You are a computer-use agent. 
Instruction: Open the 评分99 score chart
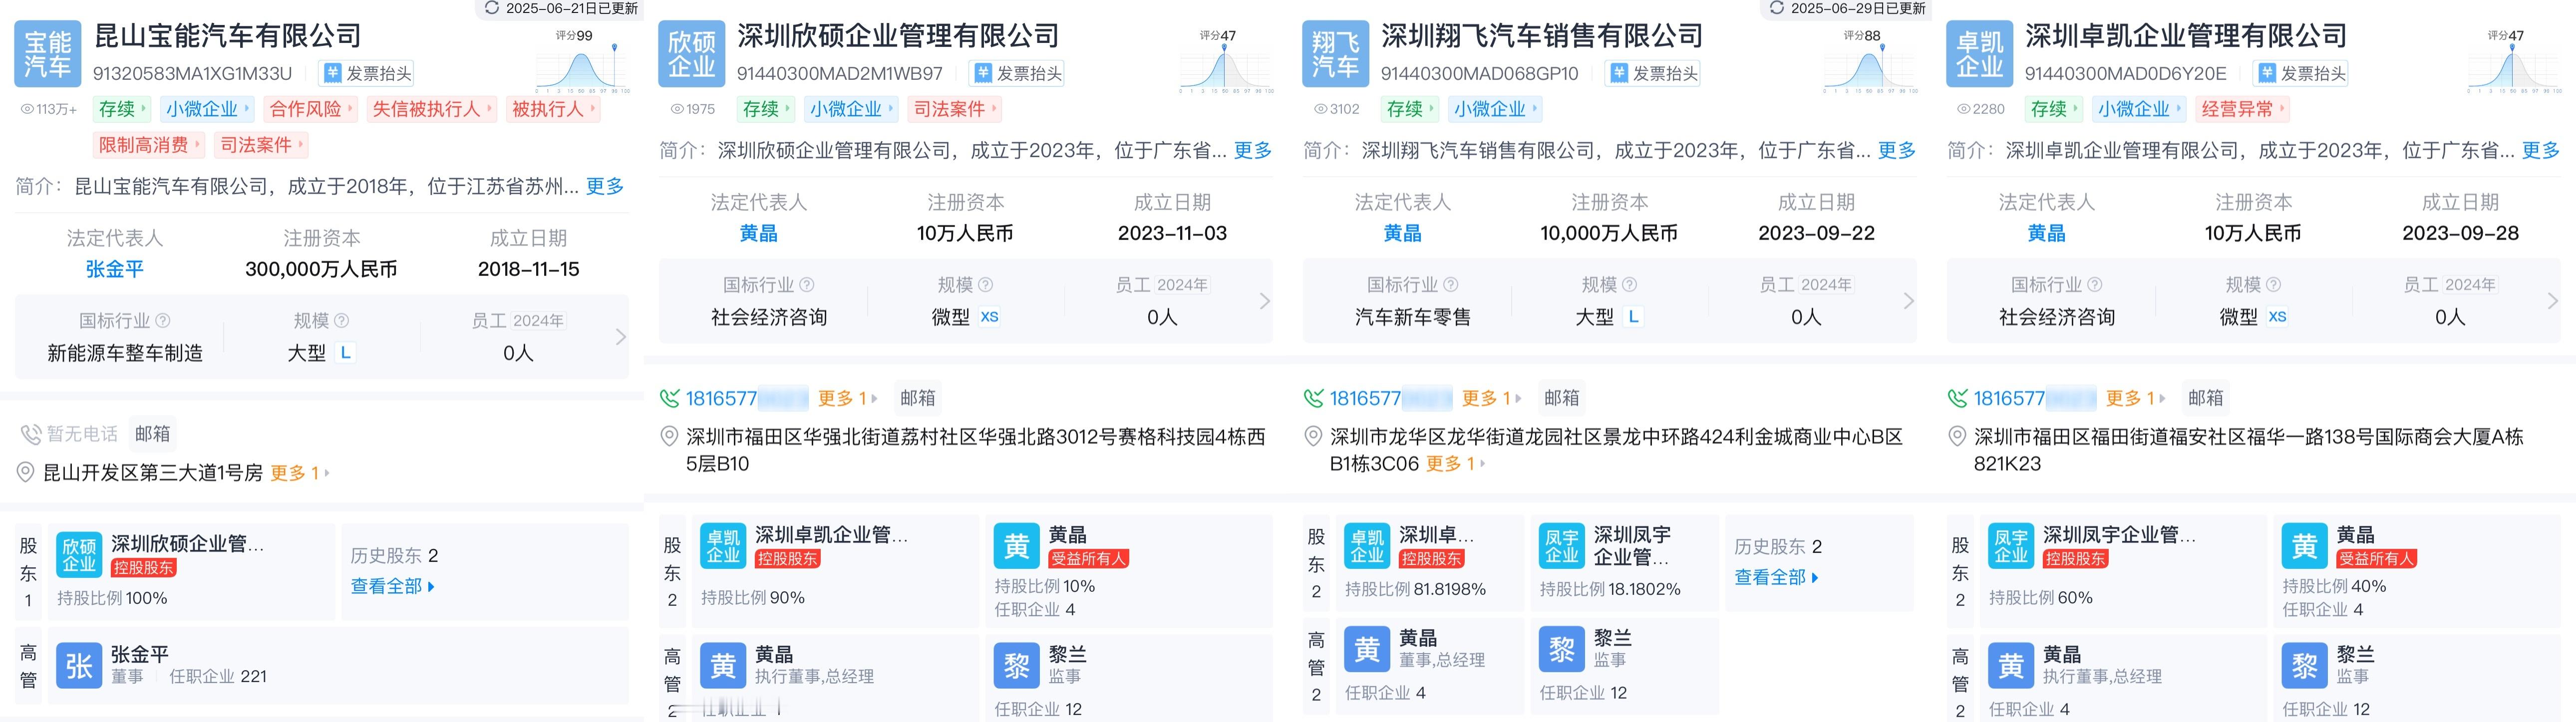click(x=584, y=62)
